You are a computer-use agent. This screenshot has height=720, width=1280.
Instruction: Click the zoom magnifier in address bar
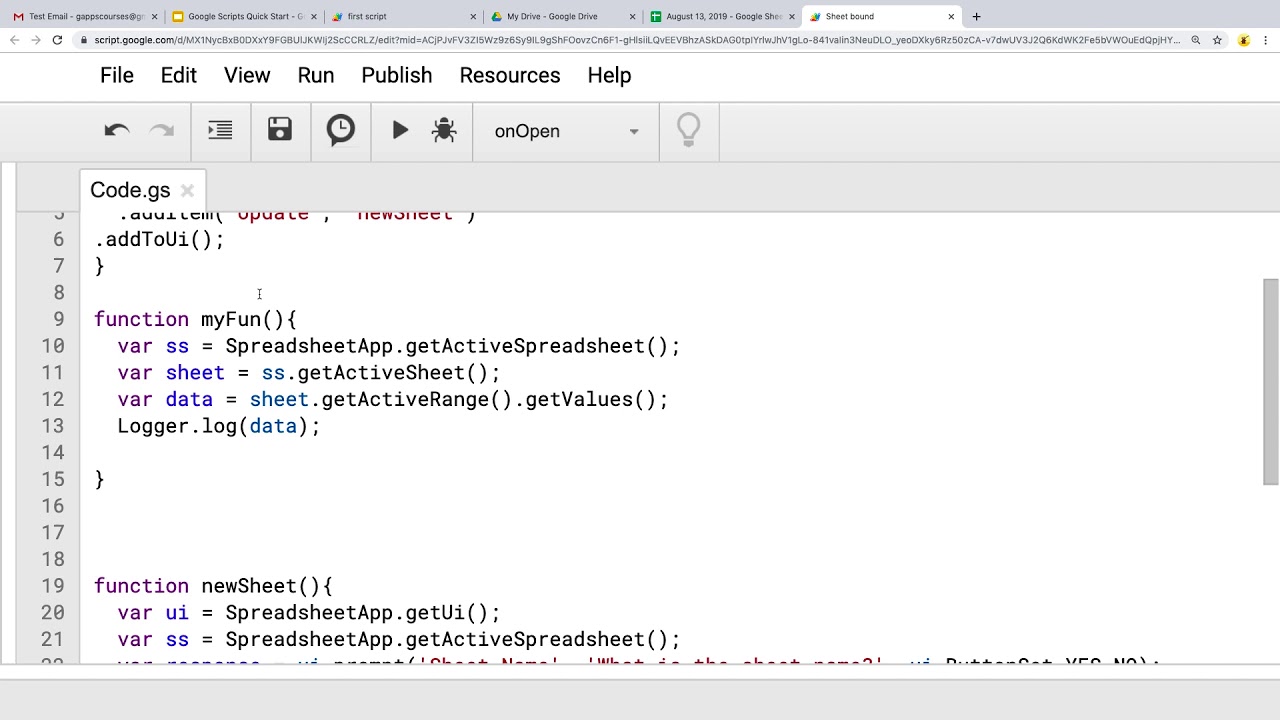1195,40
